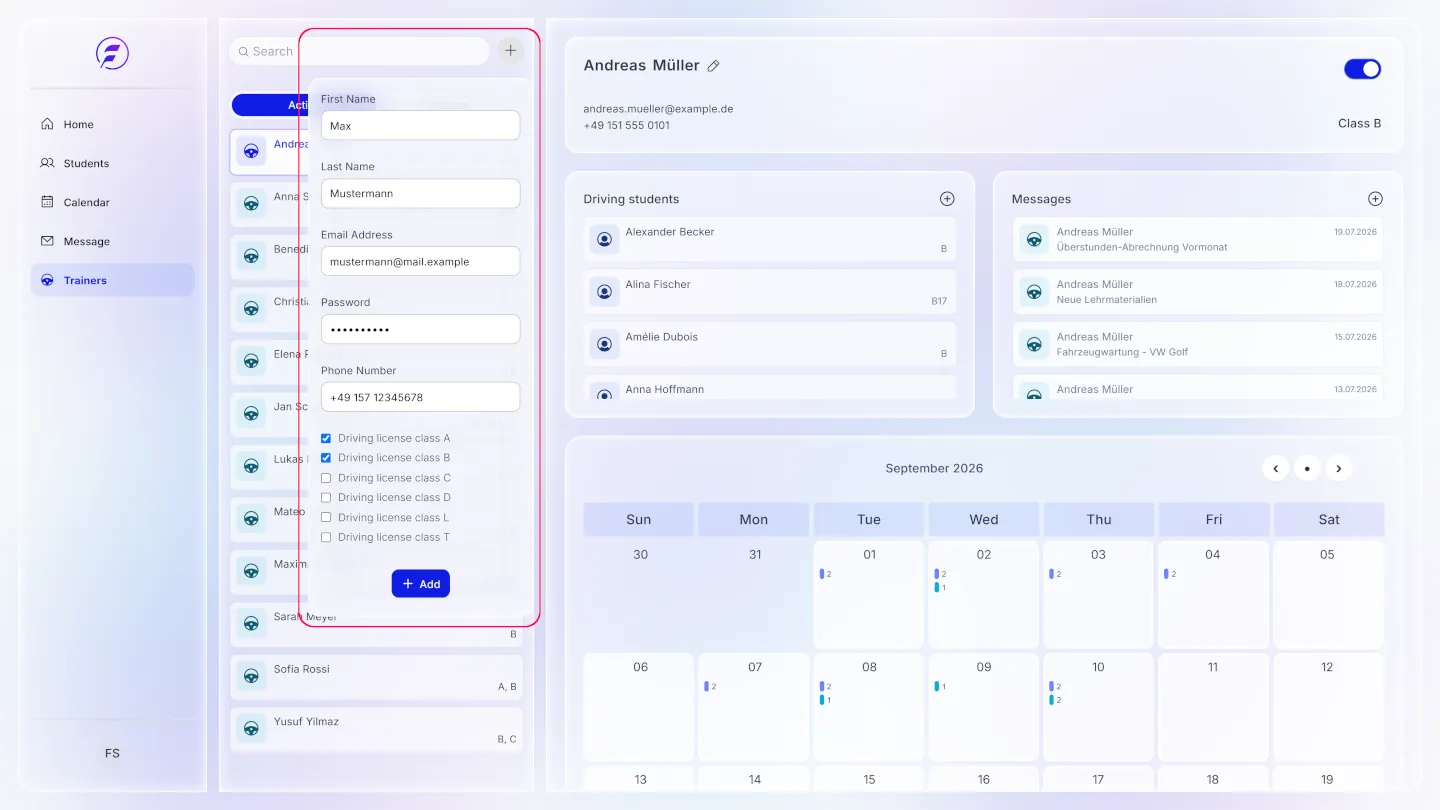Open the Students section
The image size is (1440, 810).
(112, 163)
